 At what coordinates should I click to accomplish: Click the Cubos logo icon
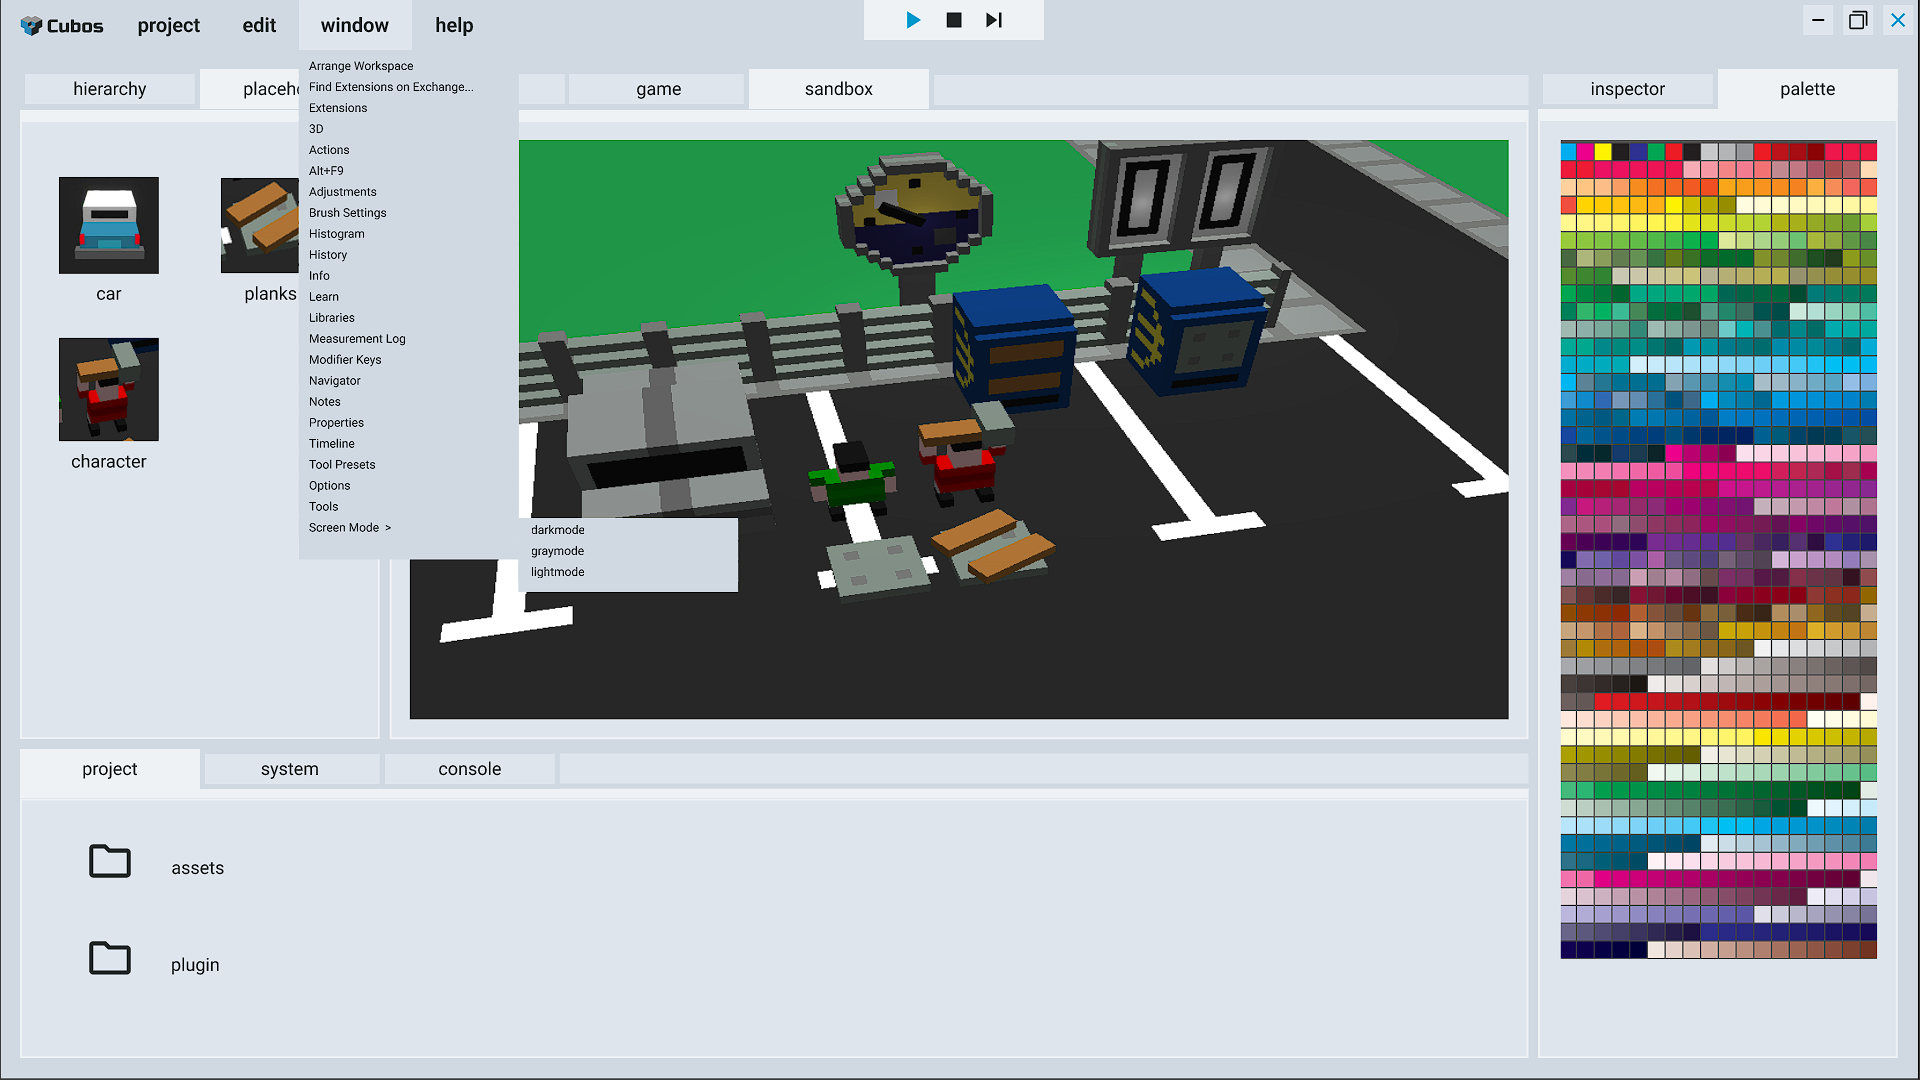[x=31, y=26]
